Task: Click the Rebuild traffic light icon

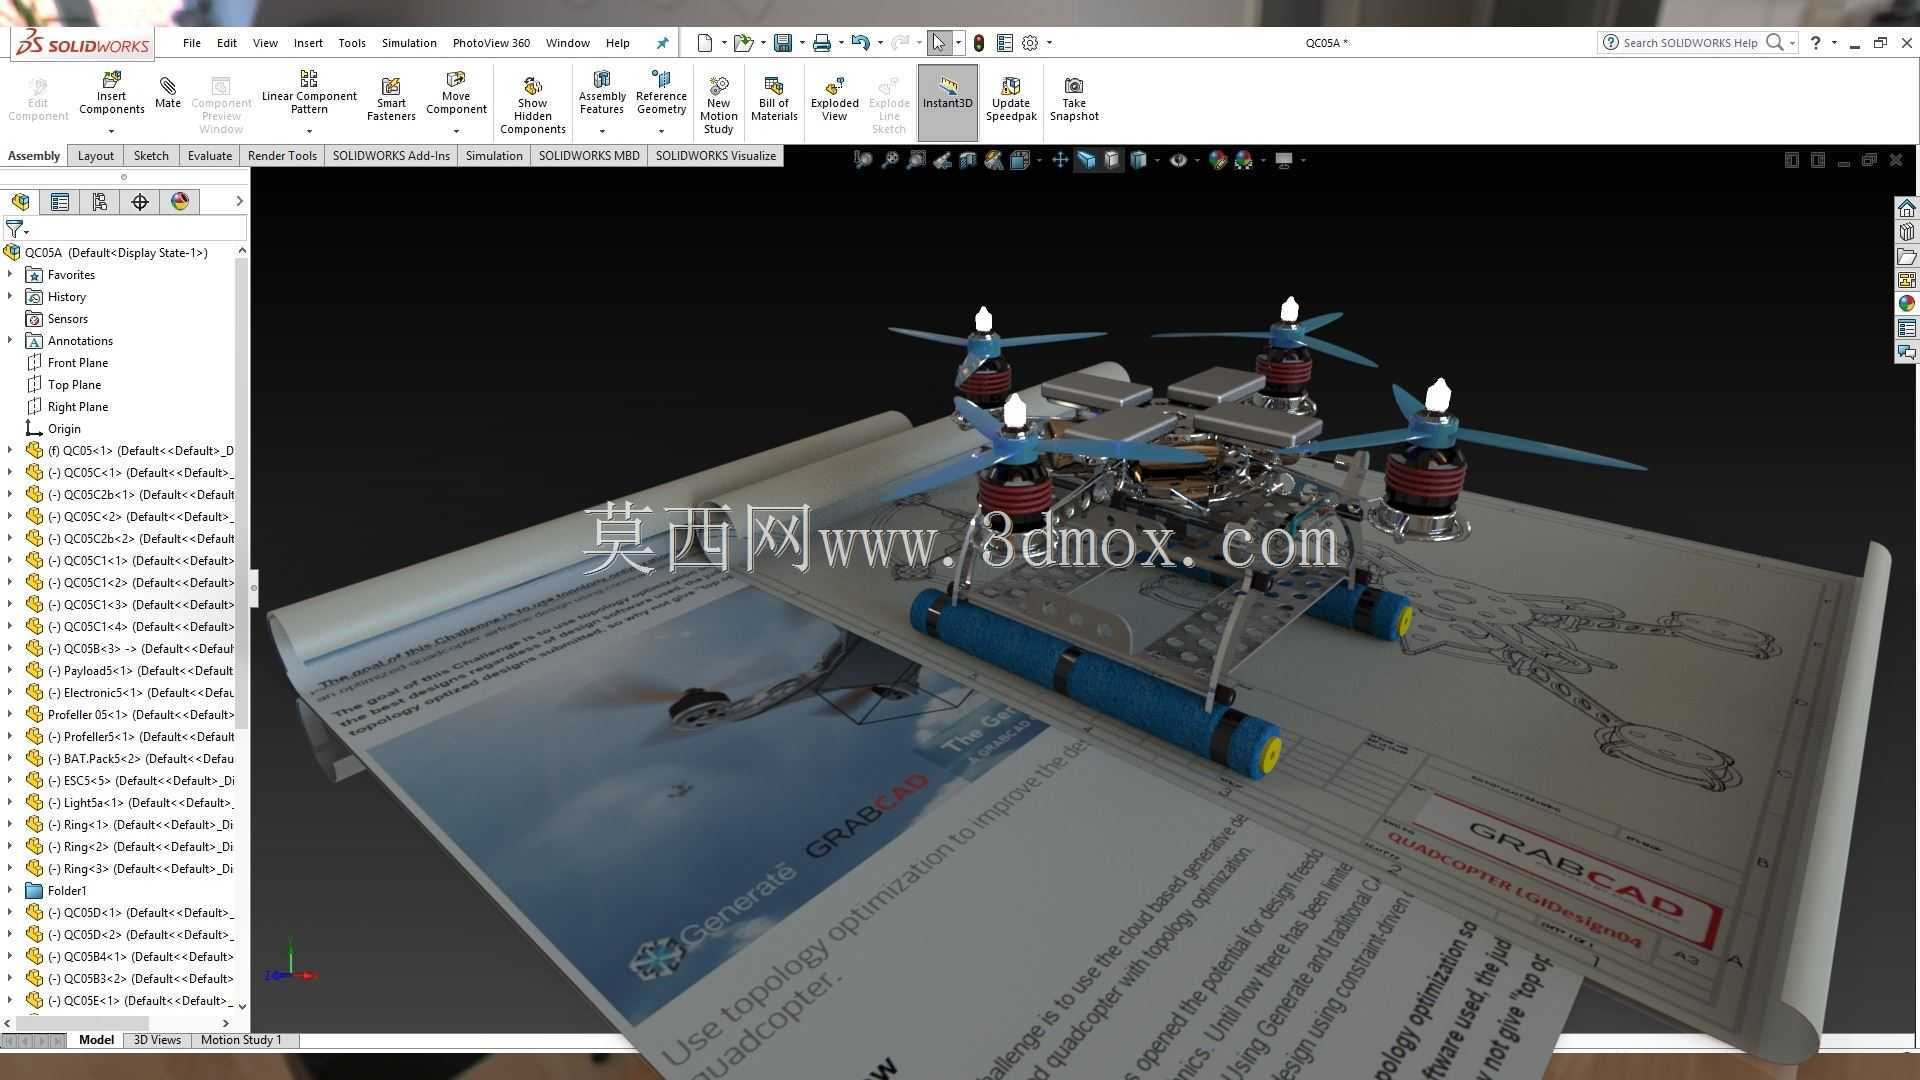Action: tap(979, 43)
